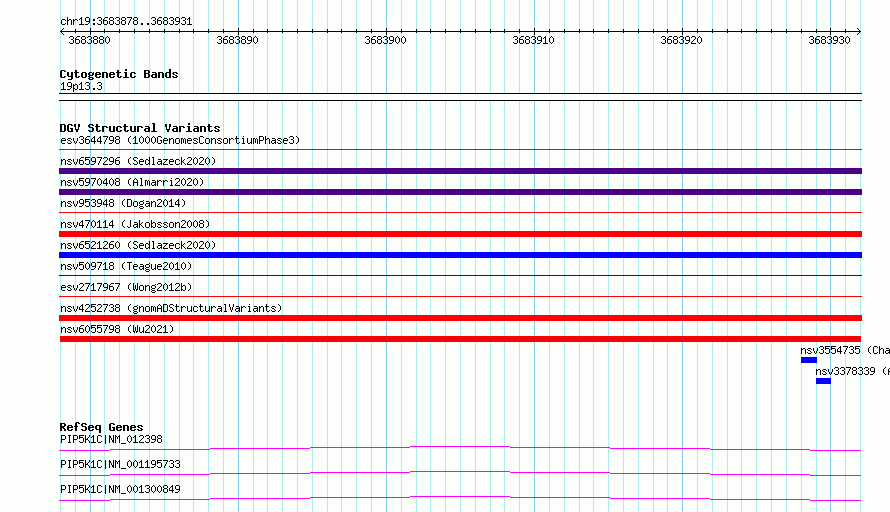The image size is (890, 512).
Task: Click the esv2717967 Wong2012b variant label
Action: click(126, 287)
